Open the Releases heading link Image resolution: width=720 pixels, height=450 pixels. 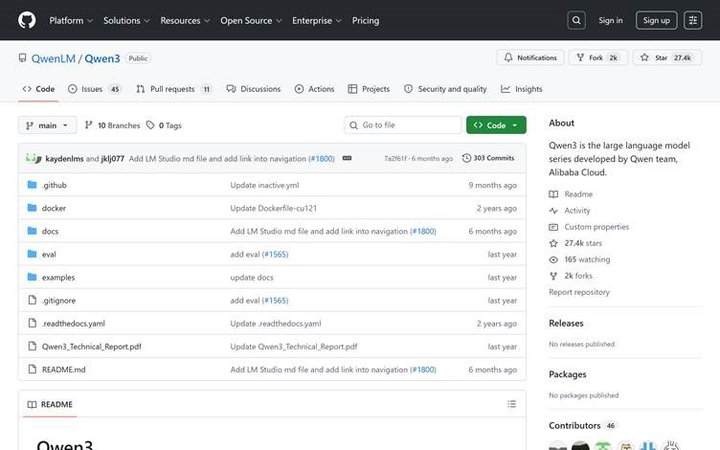coord(566,323)
